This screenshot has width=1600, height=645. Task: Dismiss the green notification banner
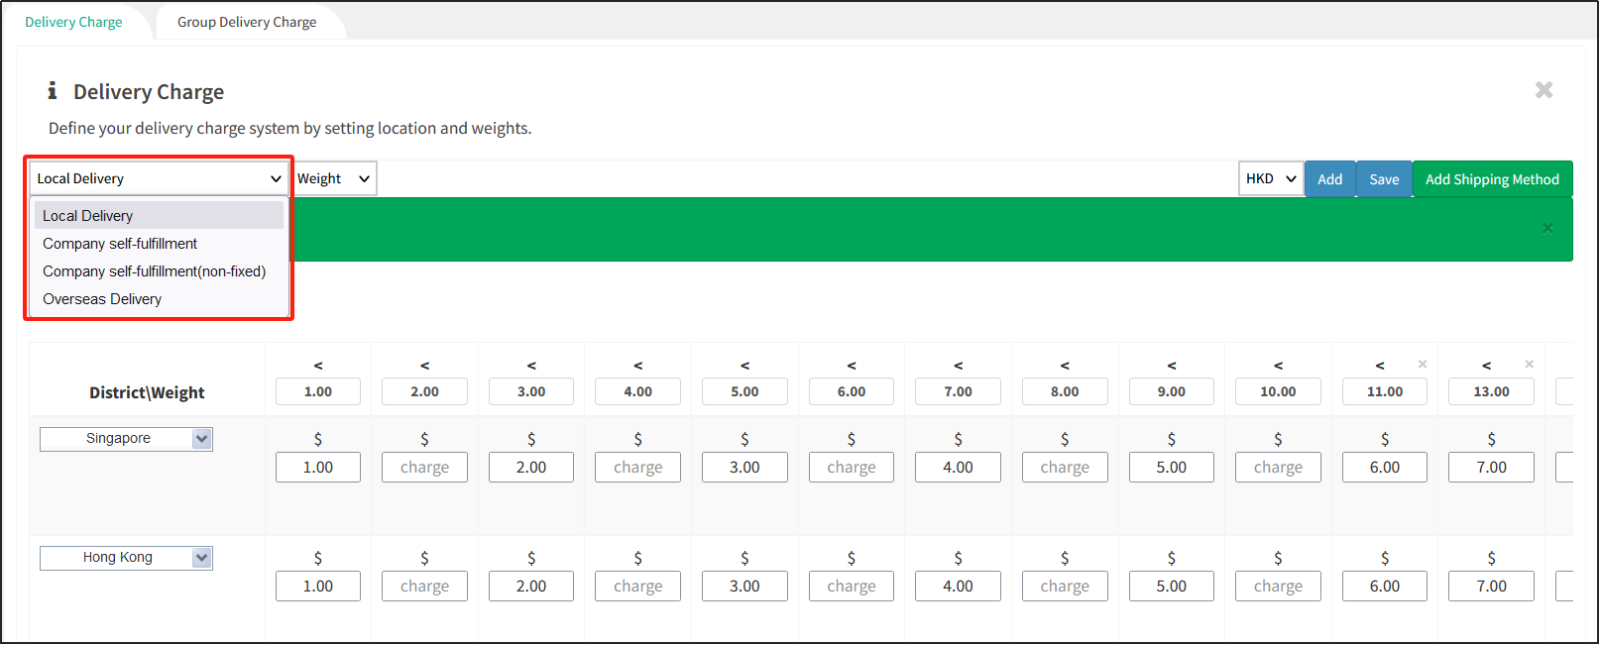[1547, 229]
